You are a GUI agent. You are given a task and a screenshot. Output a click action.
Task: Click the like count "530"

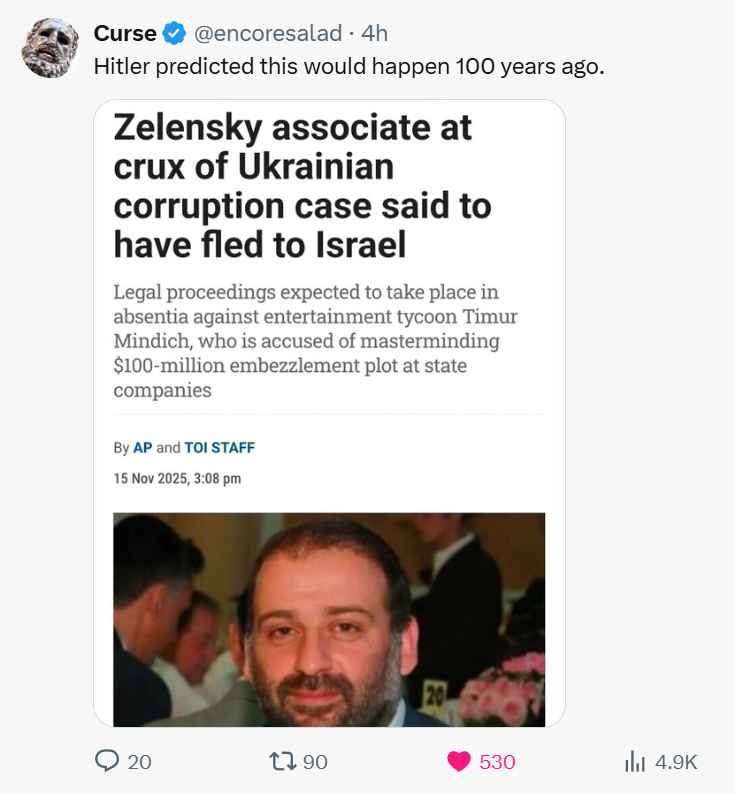497,762
